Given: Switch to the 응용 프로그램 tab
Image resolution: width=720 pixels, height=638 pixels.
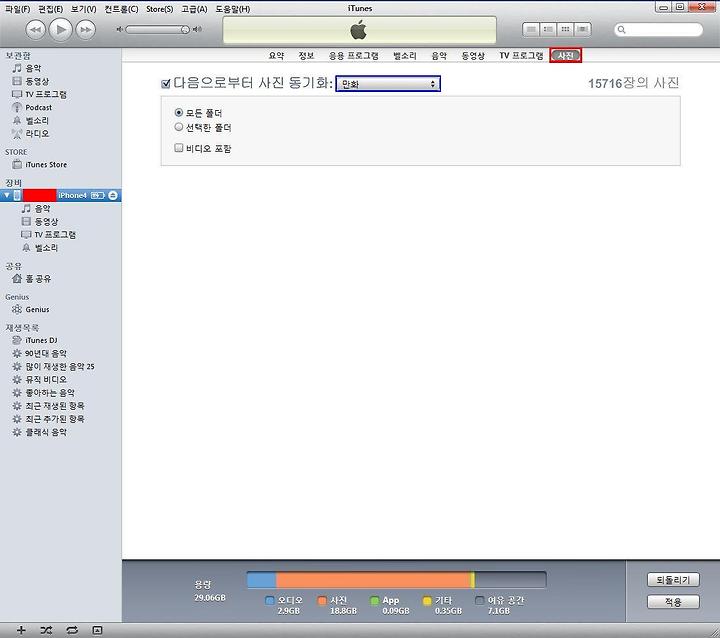Looking at the screenshot, I should [x=354, y=56].
